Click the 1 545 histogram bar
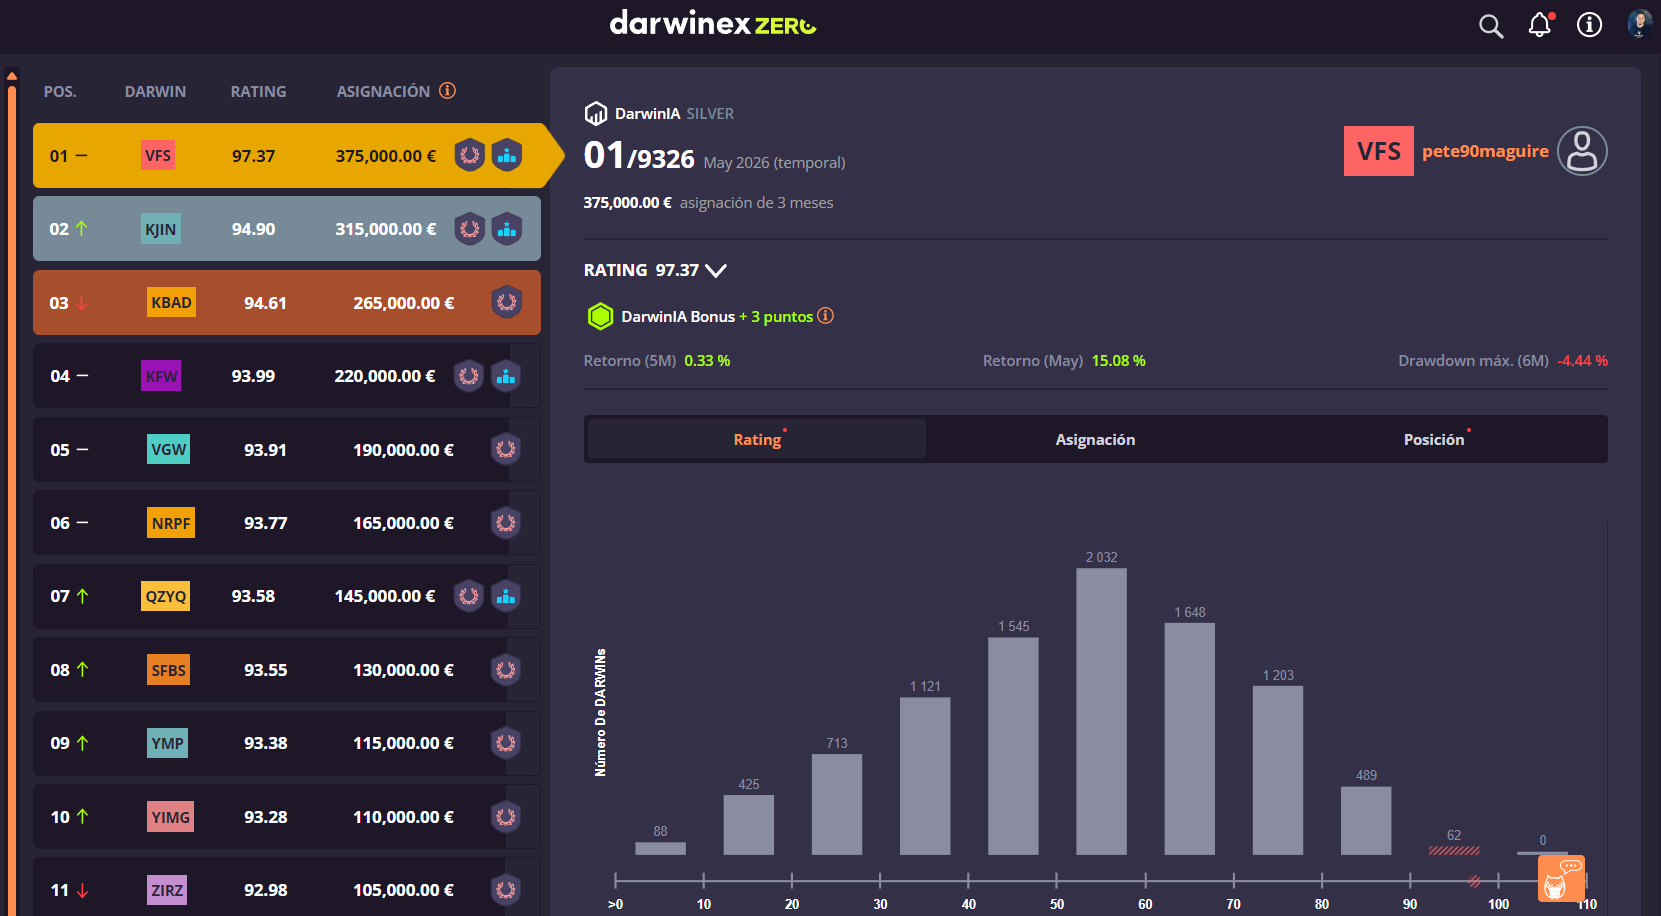 click(1013, 746)
